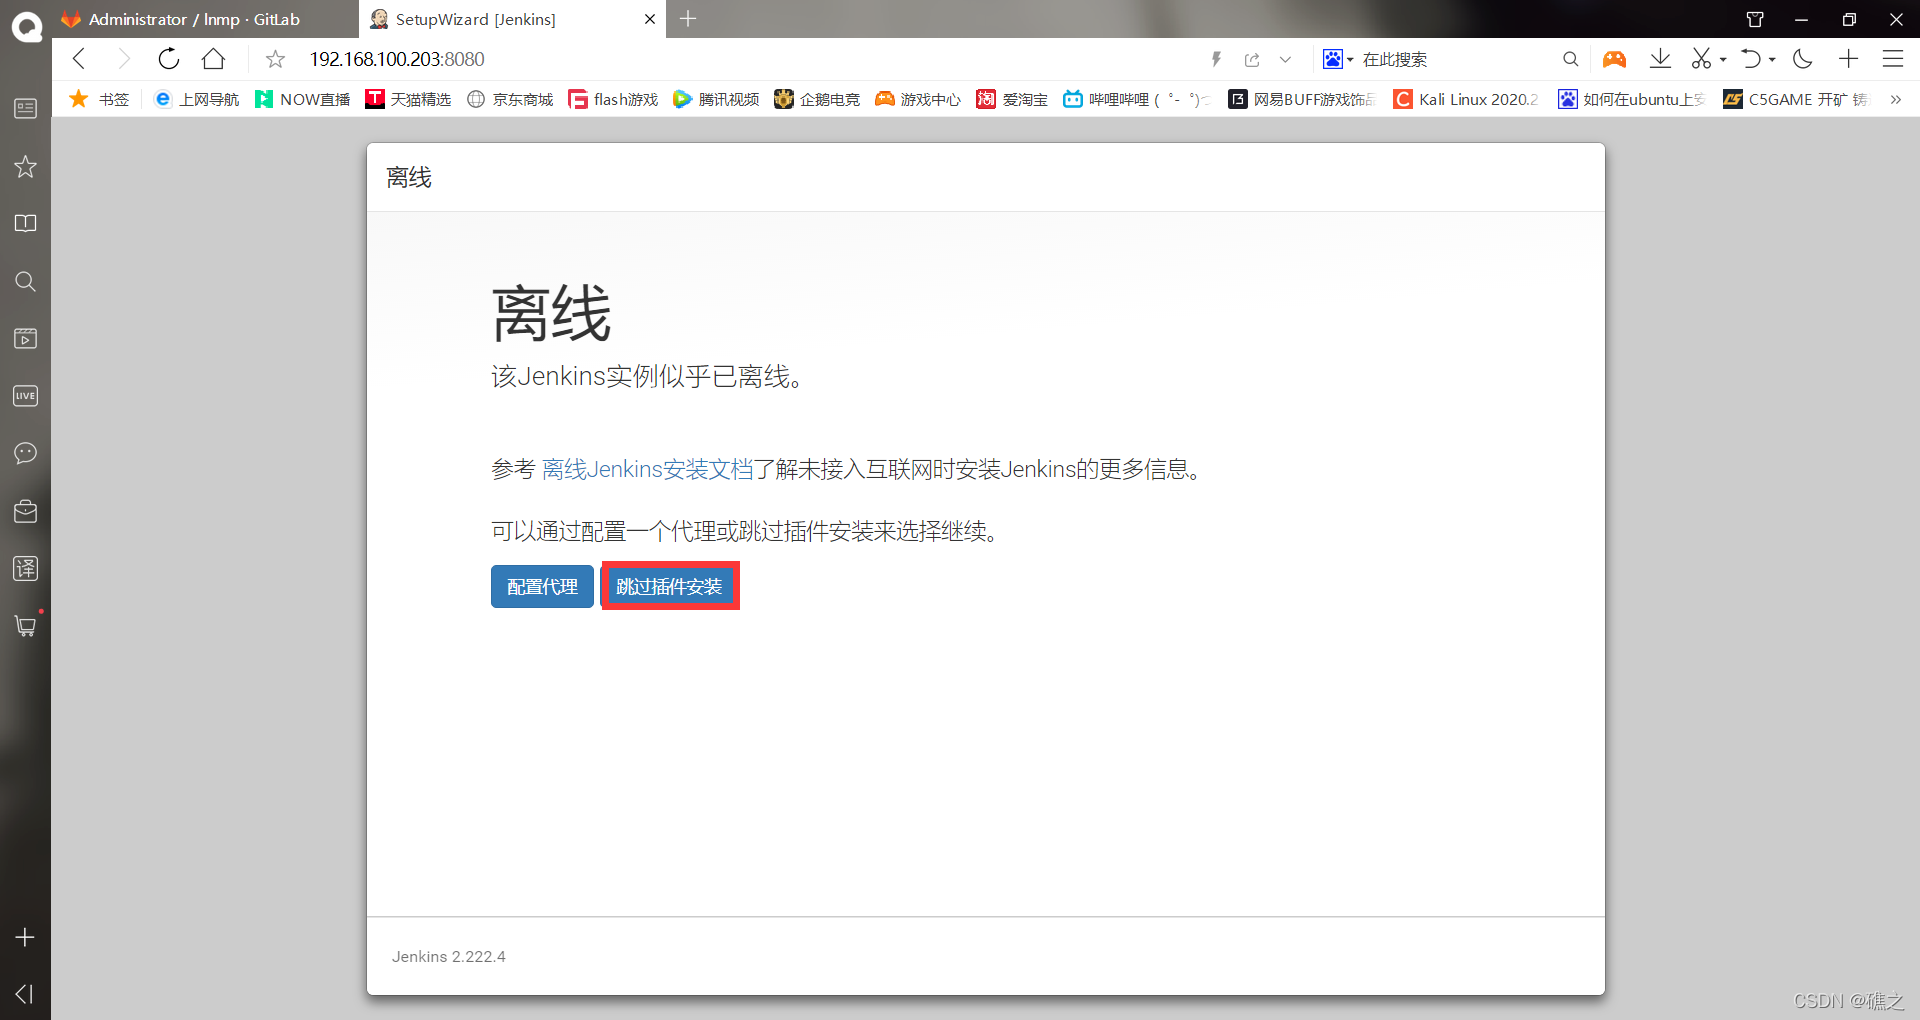This screenshot has height=1020, width=1920.
Task: Click the browser logo icon
Action: 26,26
